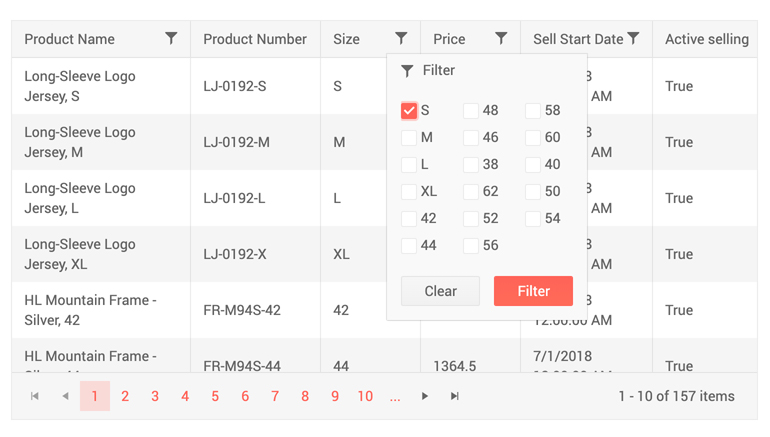Select page 1 in the pager
Image resolution: width=770 pixels, height=437 pixels.
(x=95, y=396)
